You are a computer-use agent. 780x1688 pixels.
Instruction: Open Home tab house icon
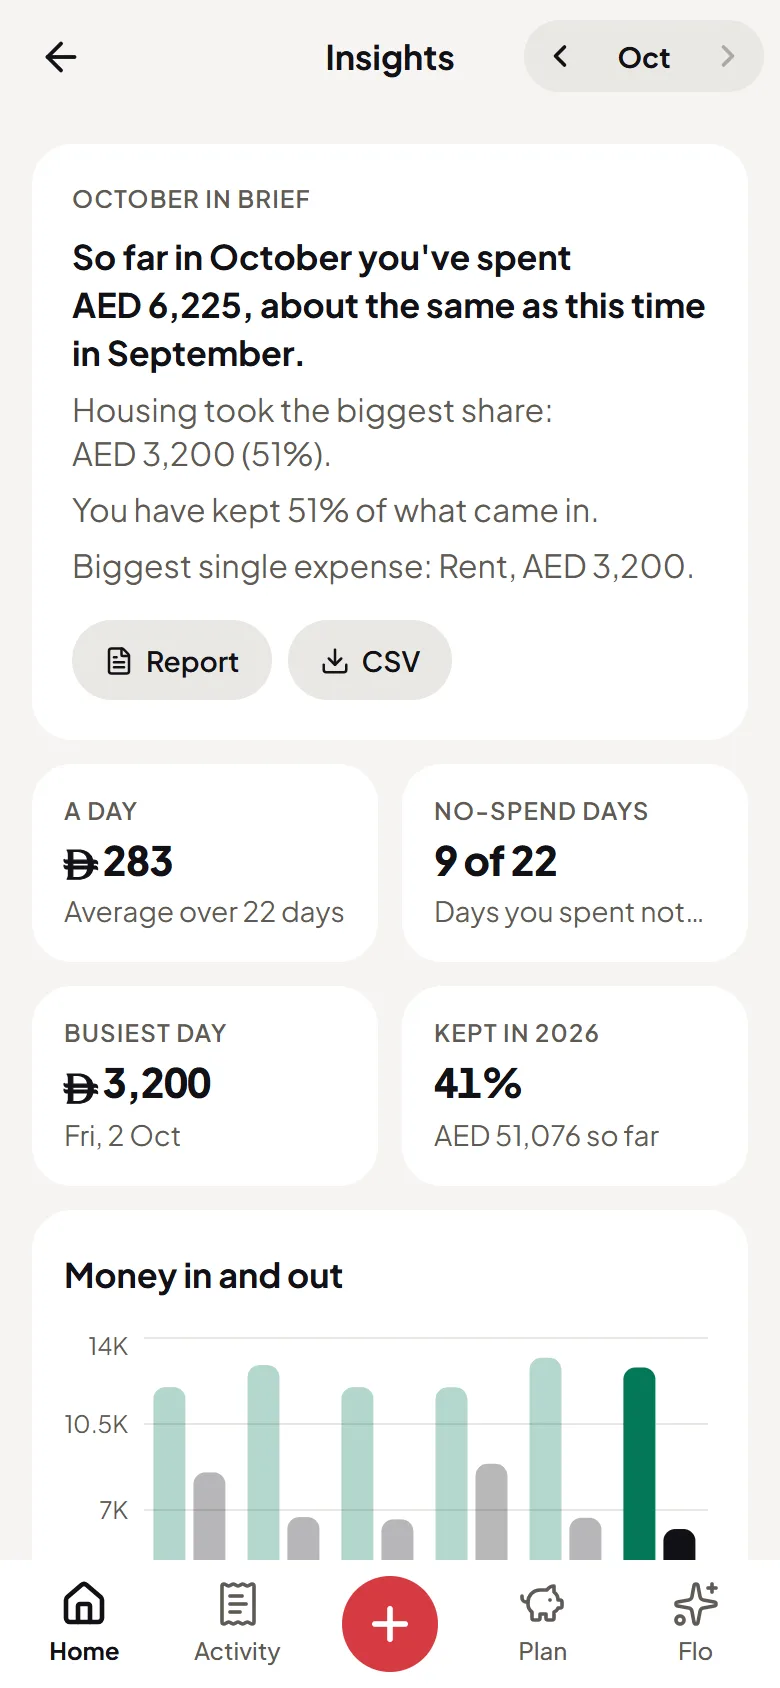point(84,1603)
